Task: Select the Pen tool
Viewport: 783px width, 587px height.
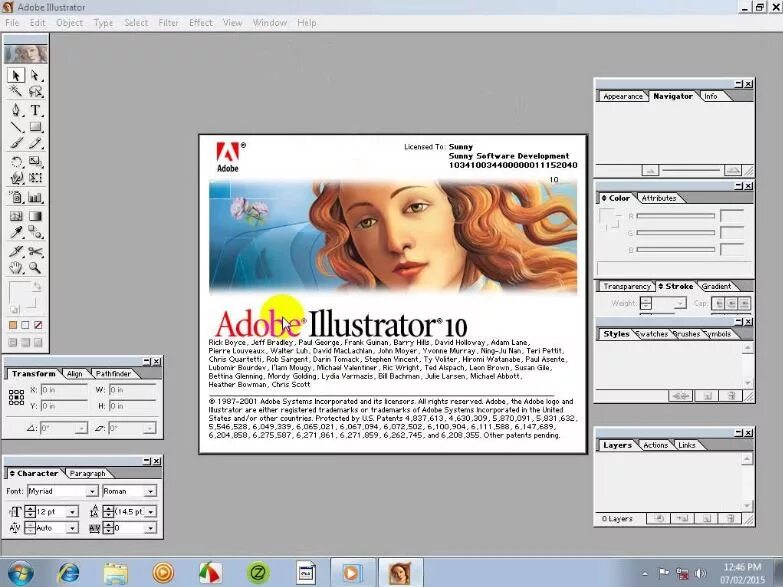Action: tap(16, 109)
